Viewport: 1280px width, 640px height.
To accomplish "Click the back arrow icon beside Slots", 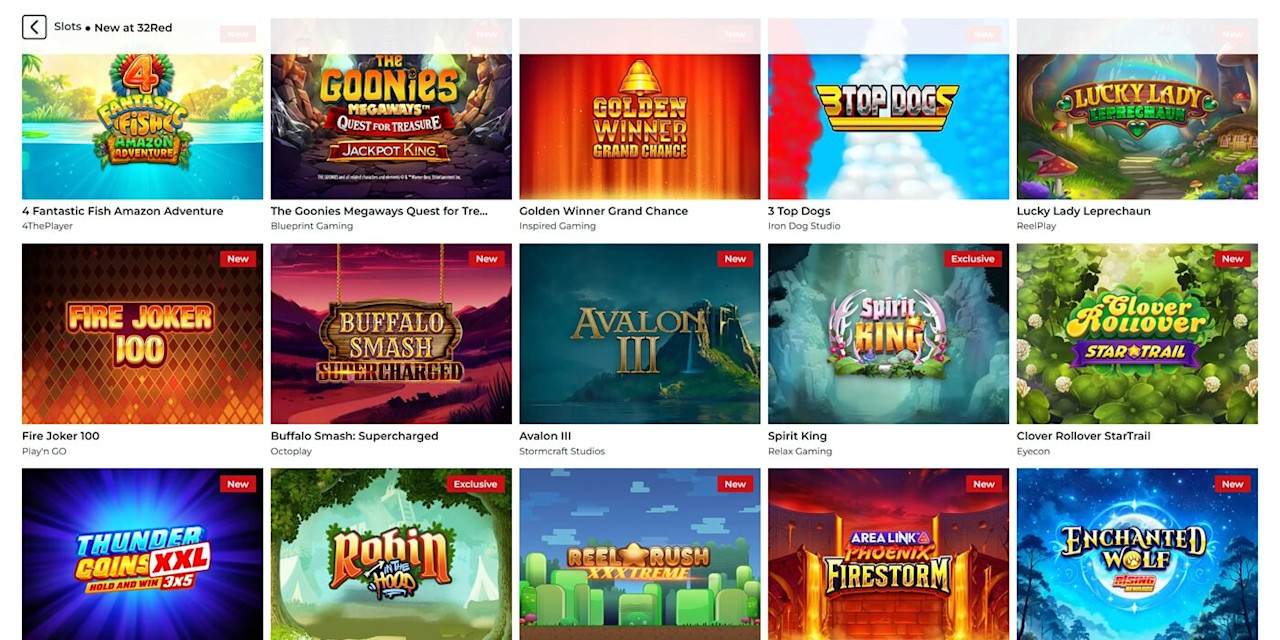I will click(34, 27).
